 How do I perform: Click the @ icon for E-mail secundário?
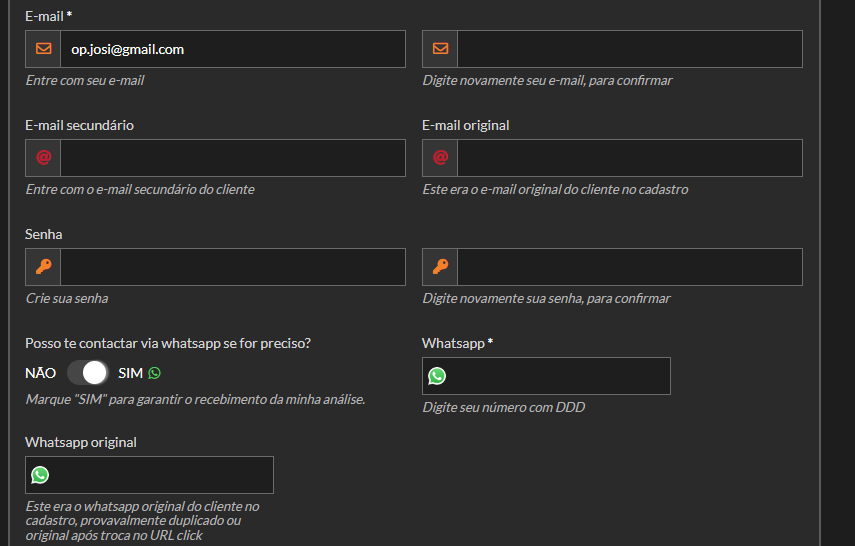click(x=43, y=158)
